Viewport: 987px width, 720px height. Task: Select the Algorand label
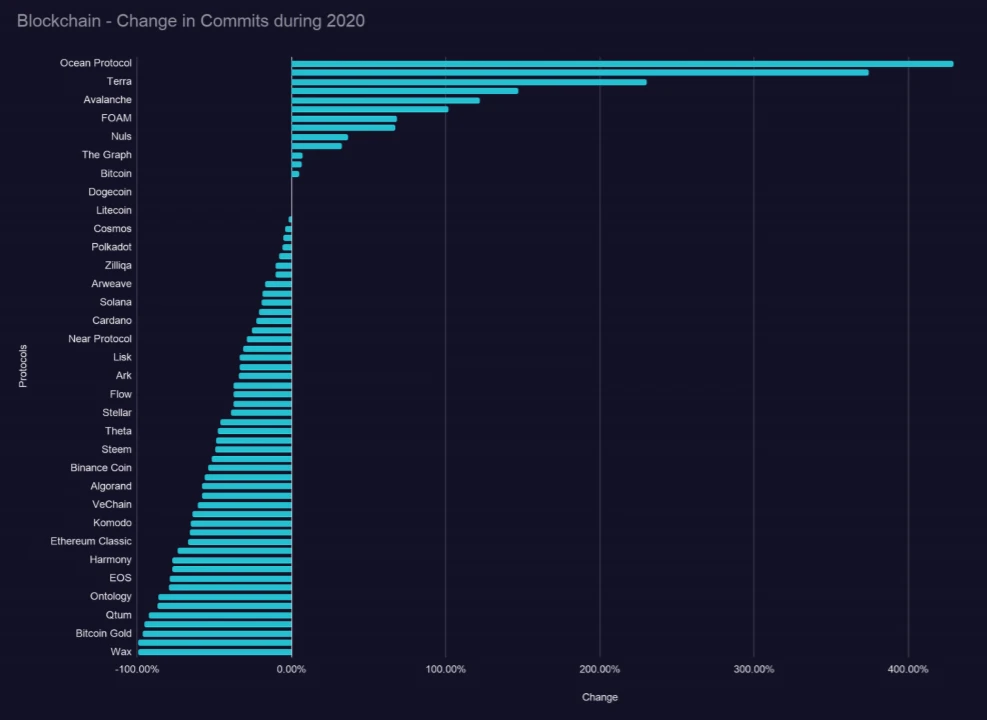click(x=111, y=486)
